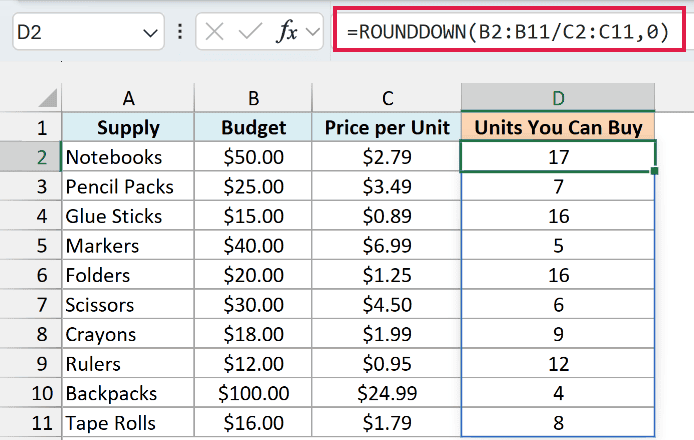
Task: Click the $2.79 price cell
Action: tap(387, 157)
